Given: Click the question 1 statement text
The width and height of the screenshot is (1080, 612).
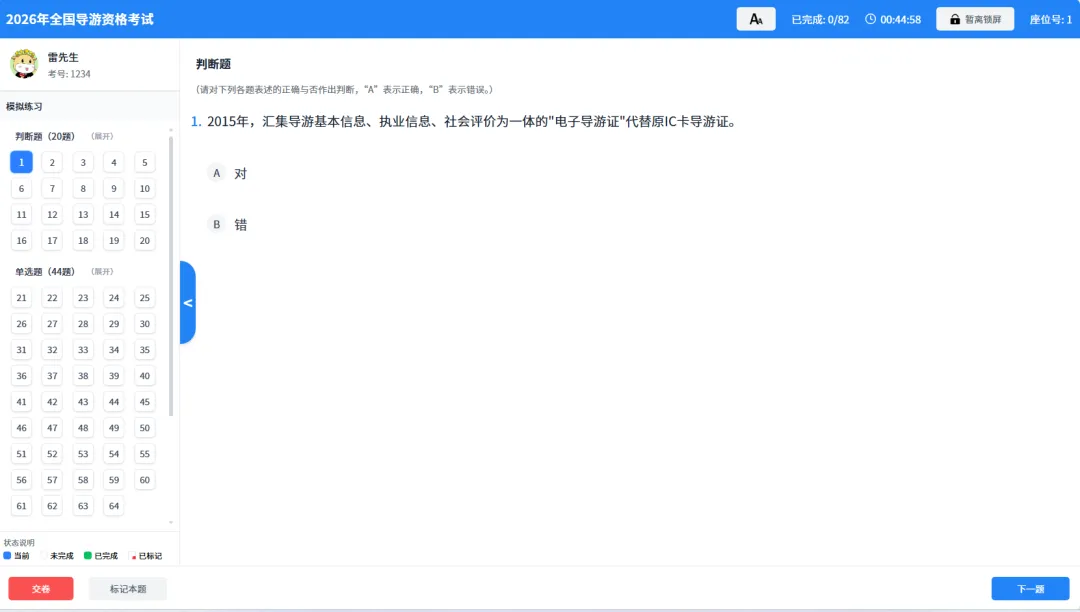Looking at the screenshot, I should click(472, 122).
